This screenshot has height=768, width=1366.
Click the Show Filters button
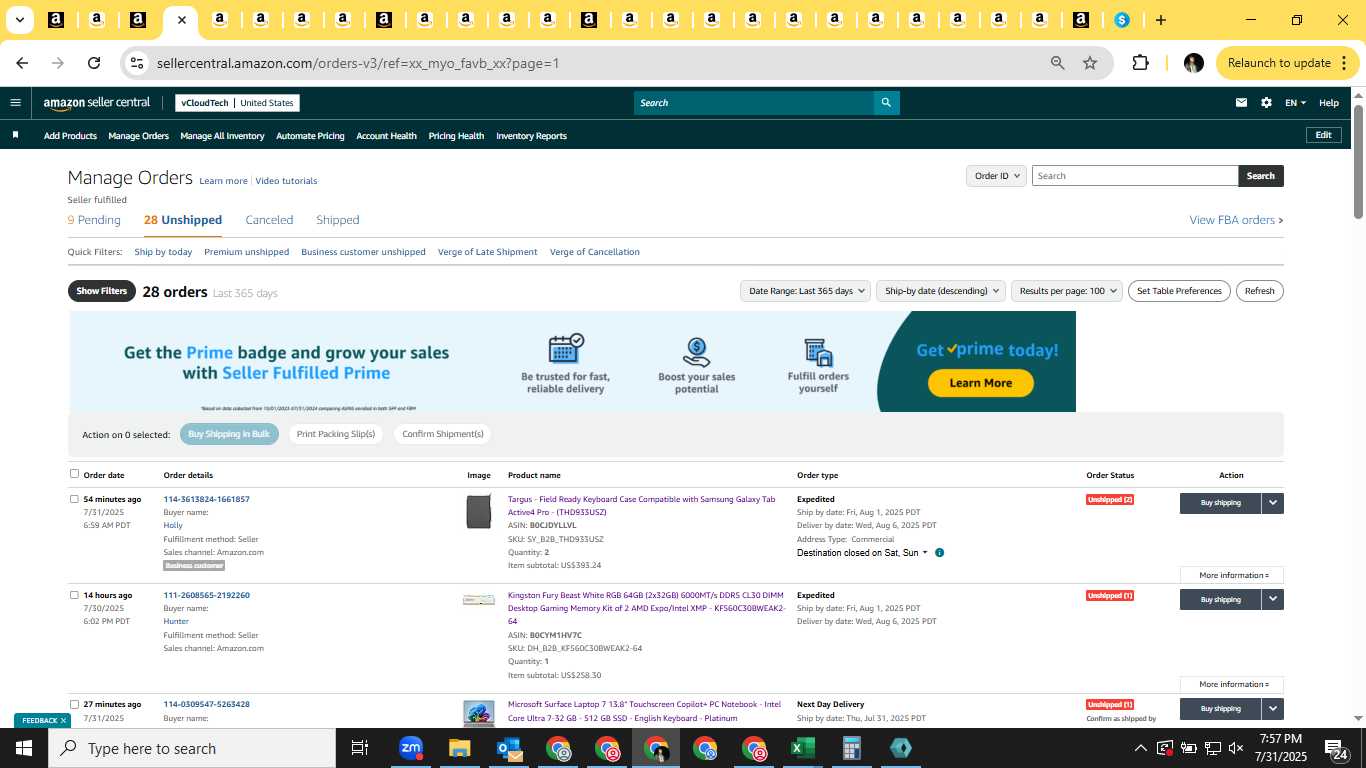pyautogui.click(x=102, y=291)
